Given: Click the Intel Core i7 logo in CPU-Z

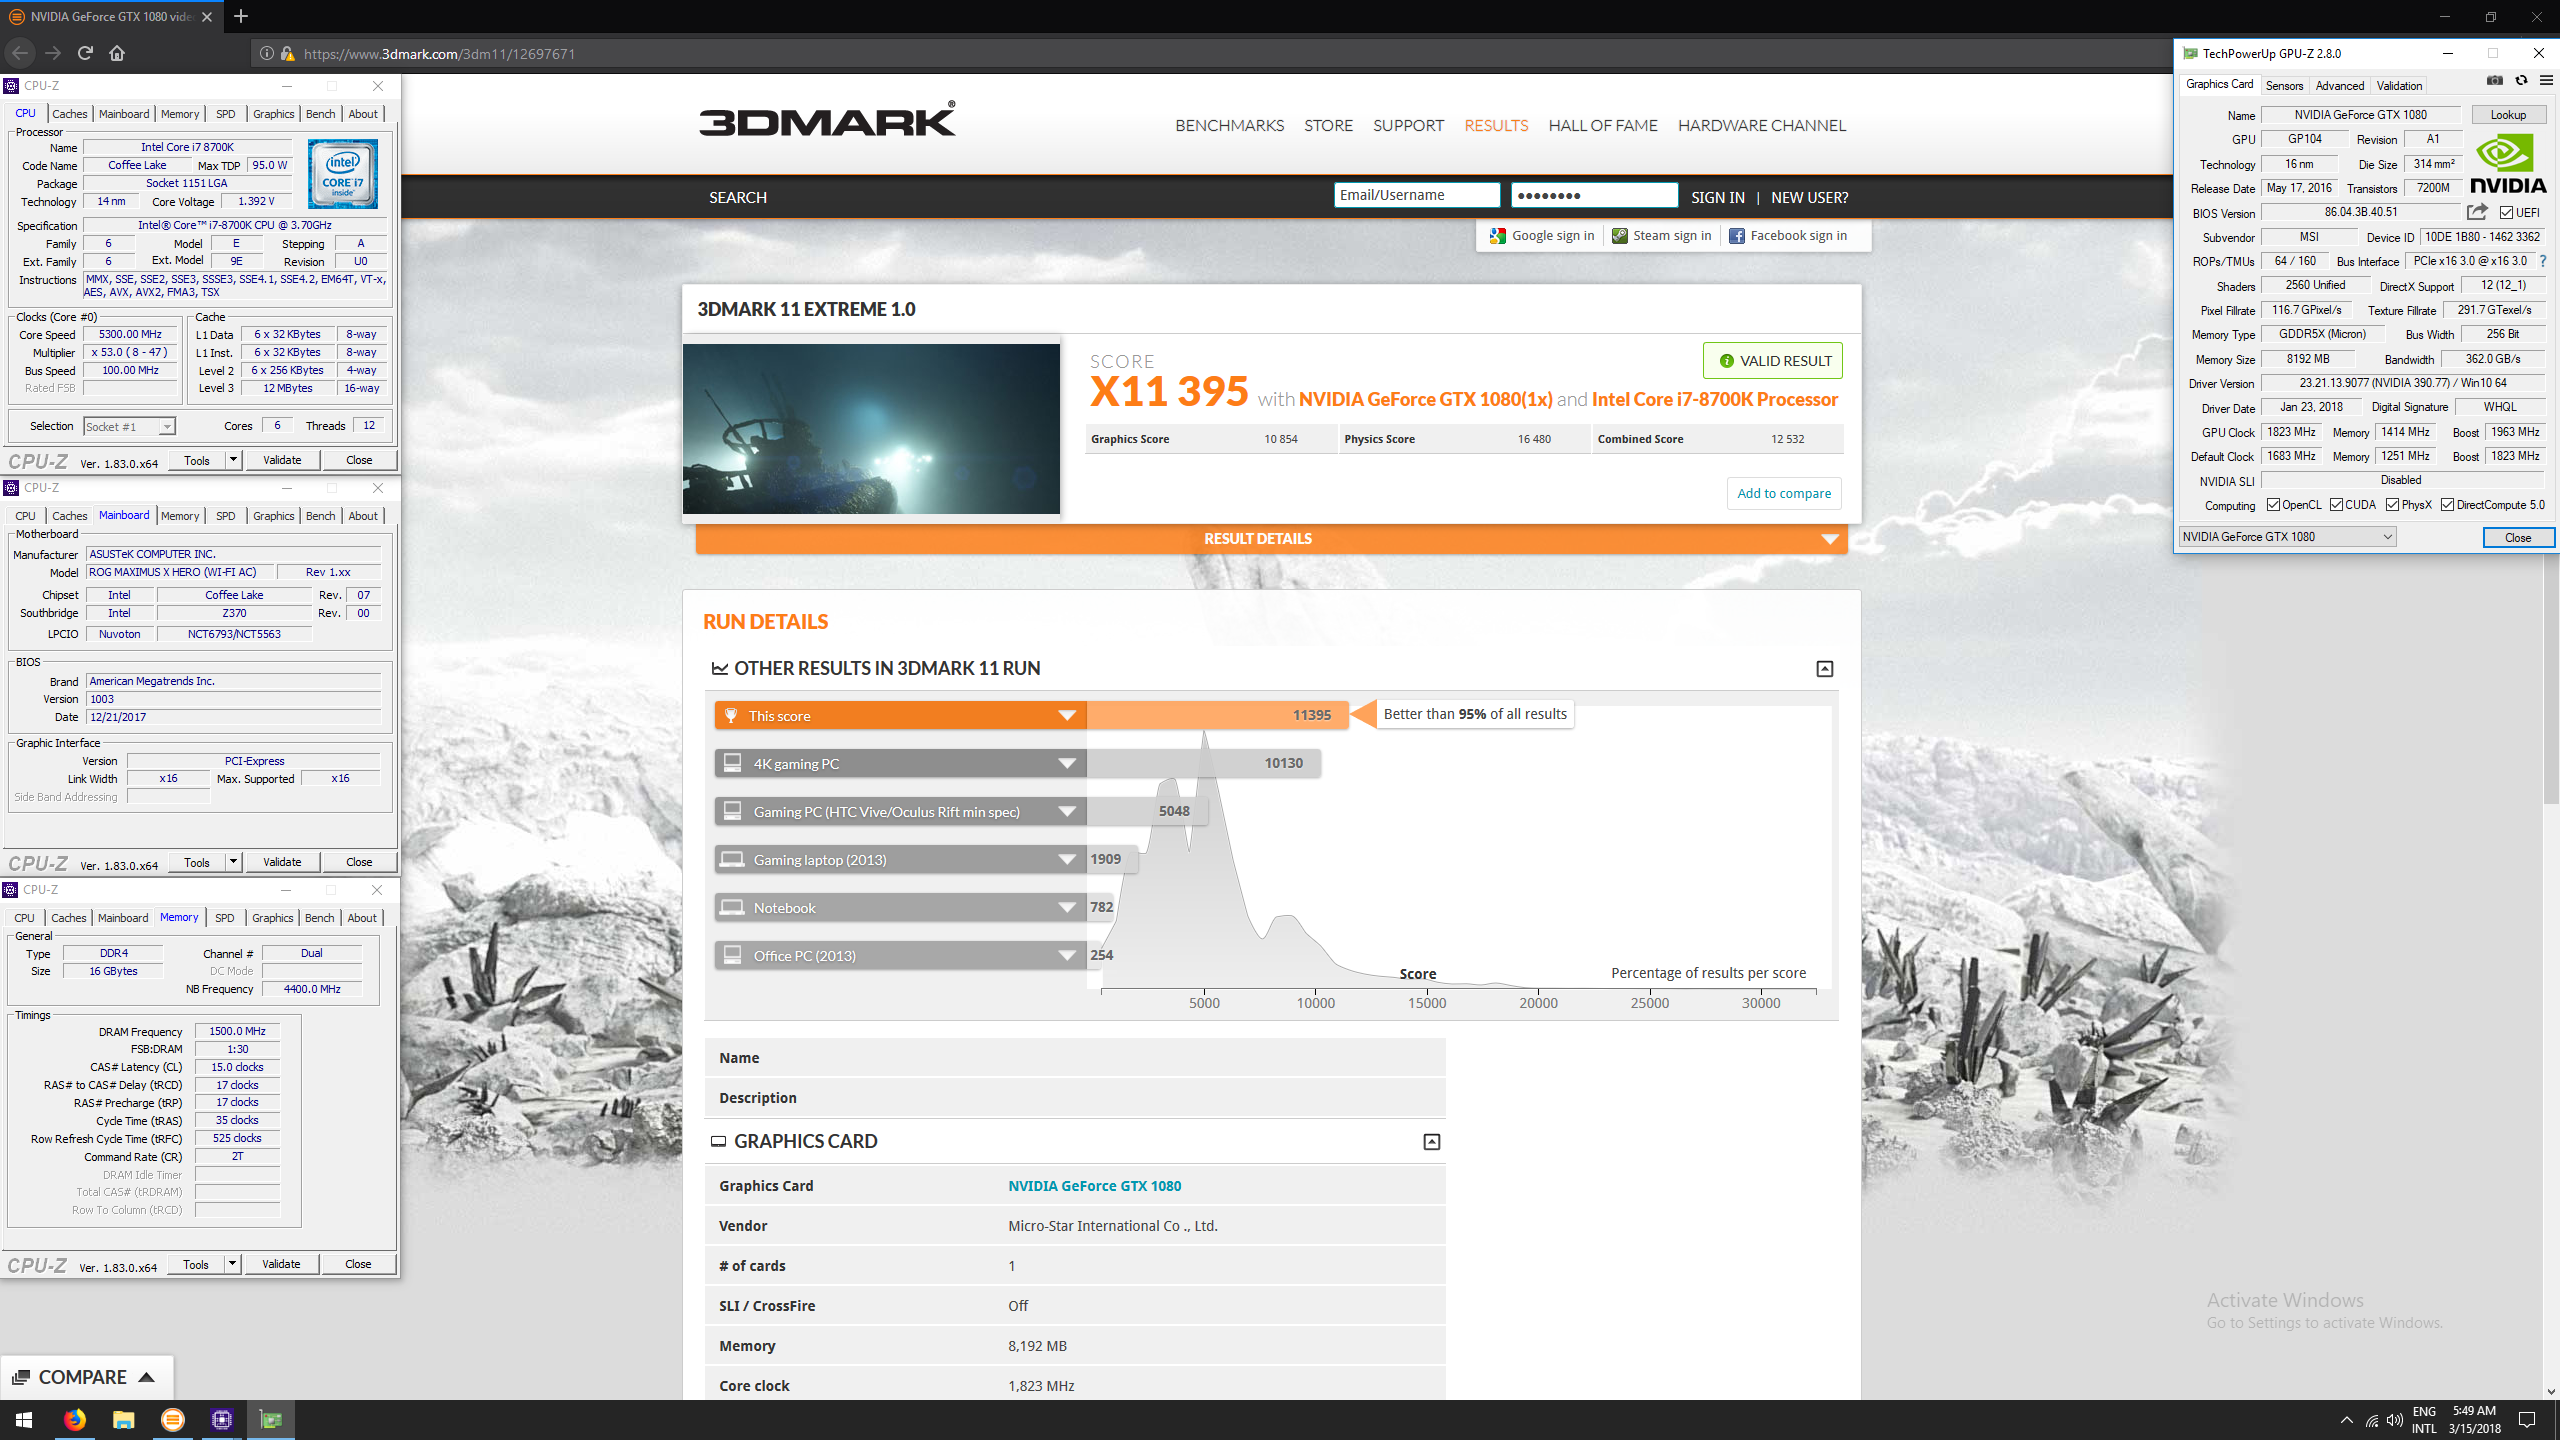Looking at the screenshot, I should (342, 174).
